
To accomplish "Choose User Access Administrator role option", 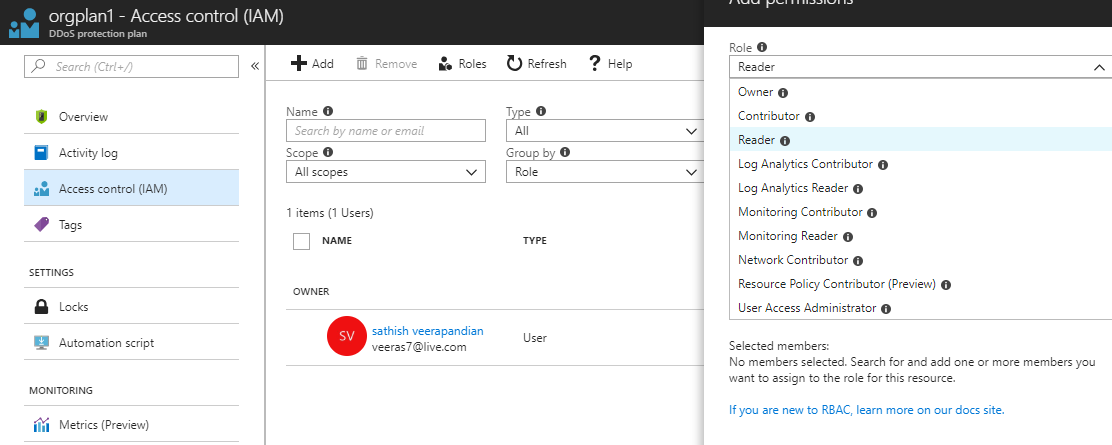I will pos(807,308).
